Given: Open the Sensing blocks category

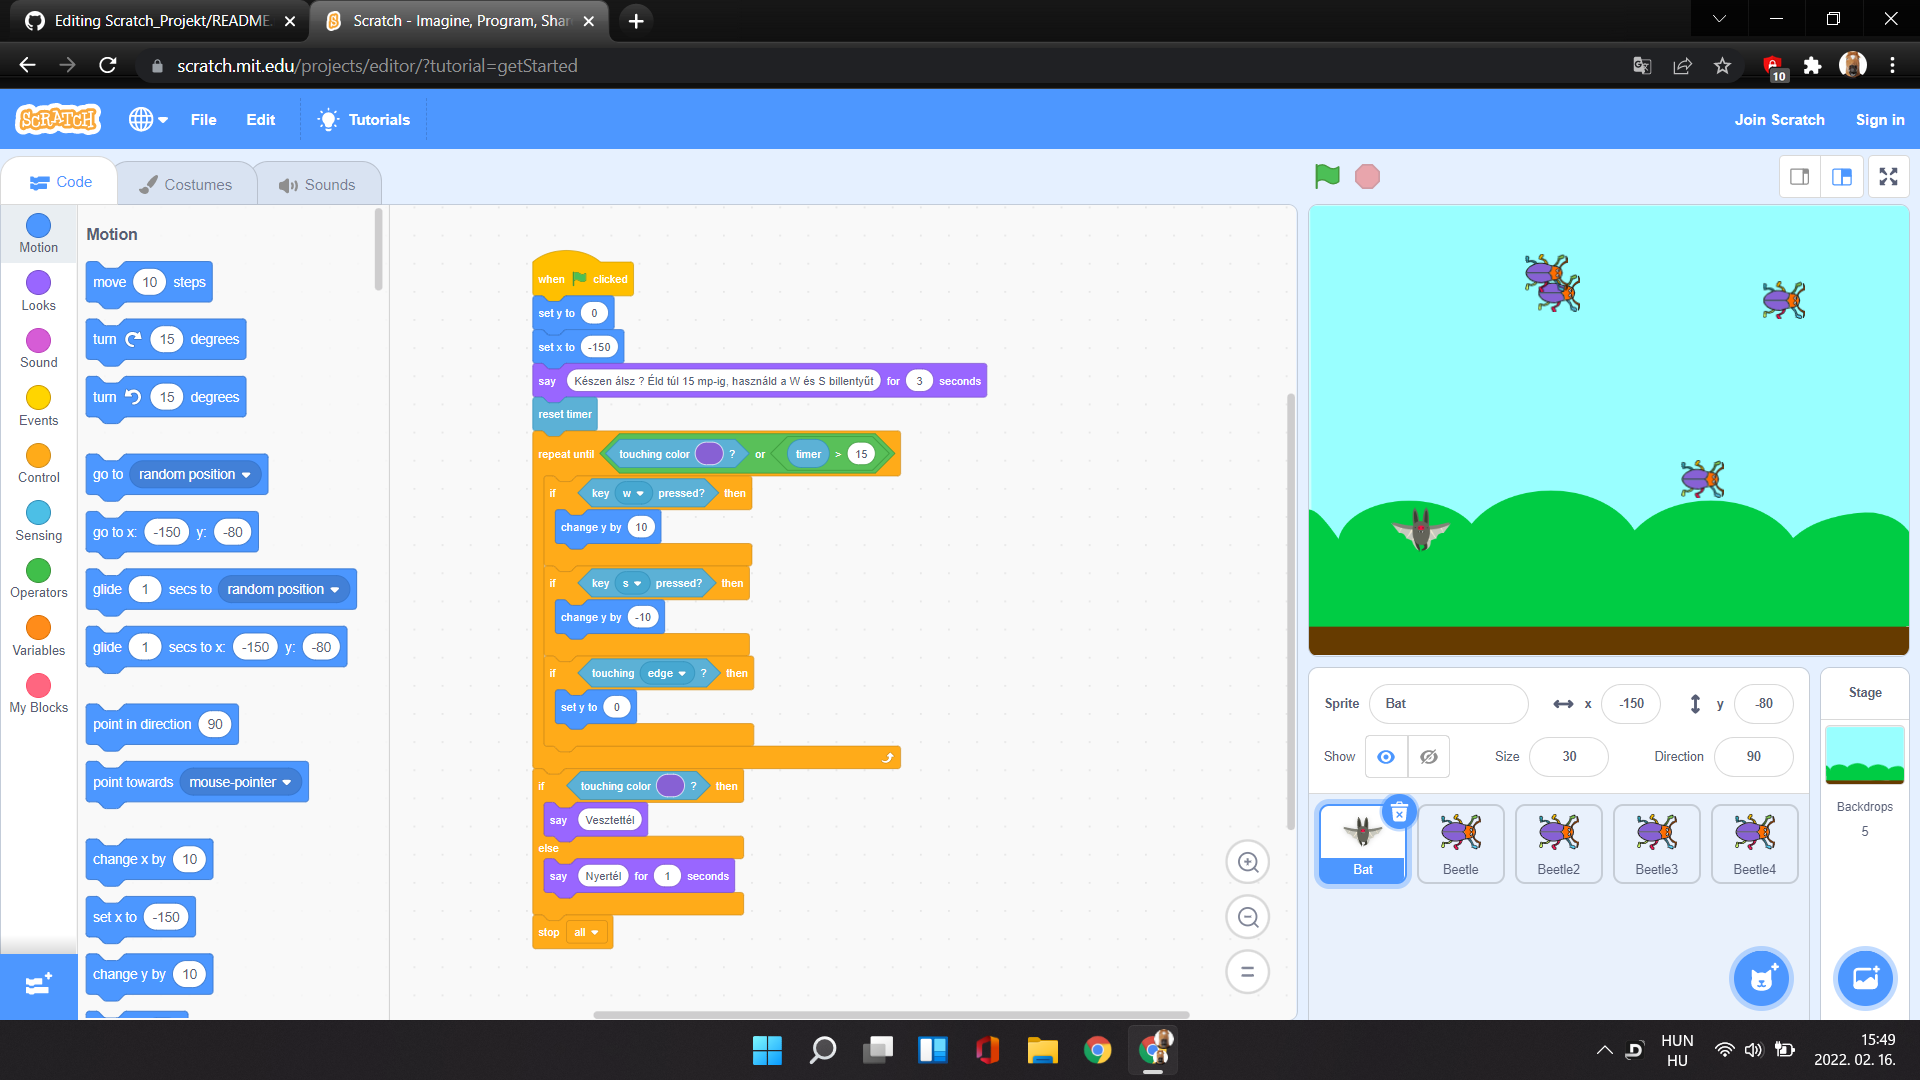Looking at the screenshot, I should pyautogui.click(x=37, y=520).
